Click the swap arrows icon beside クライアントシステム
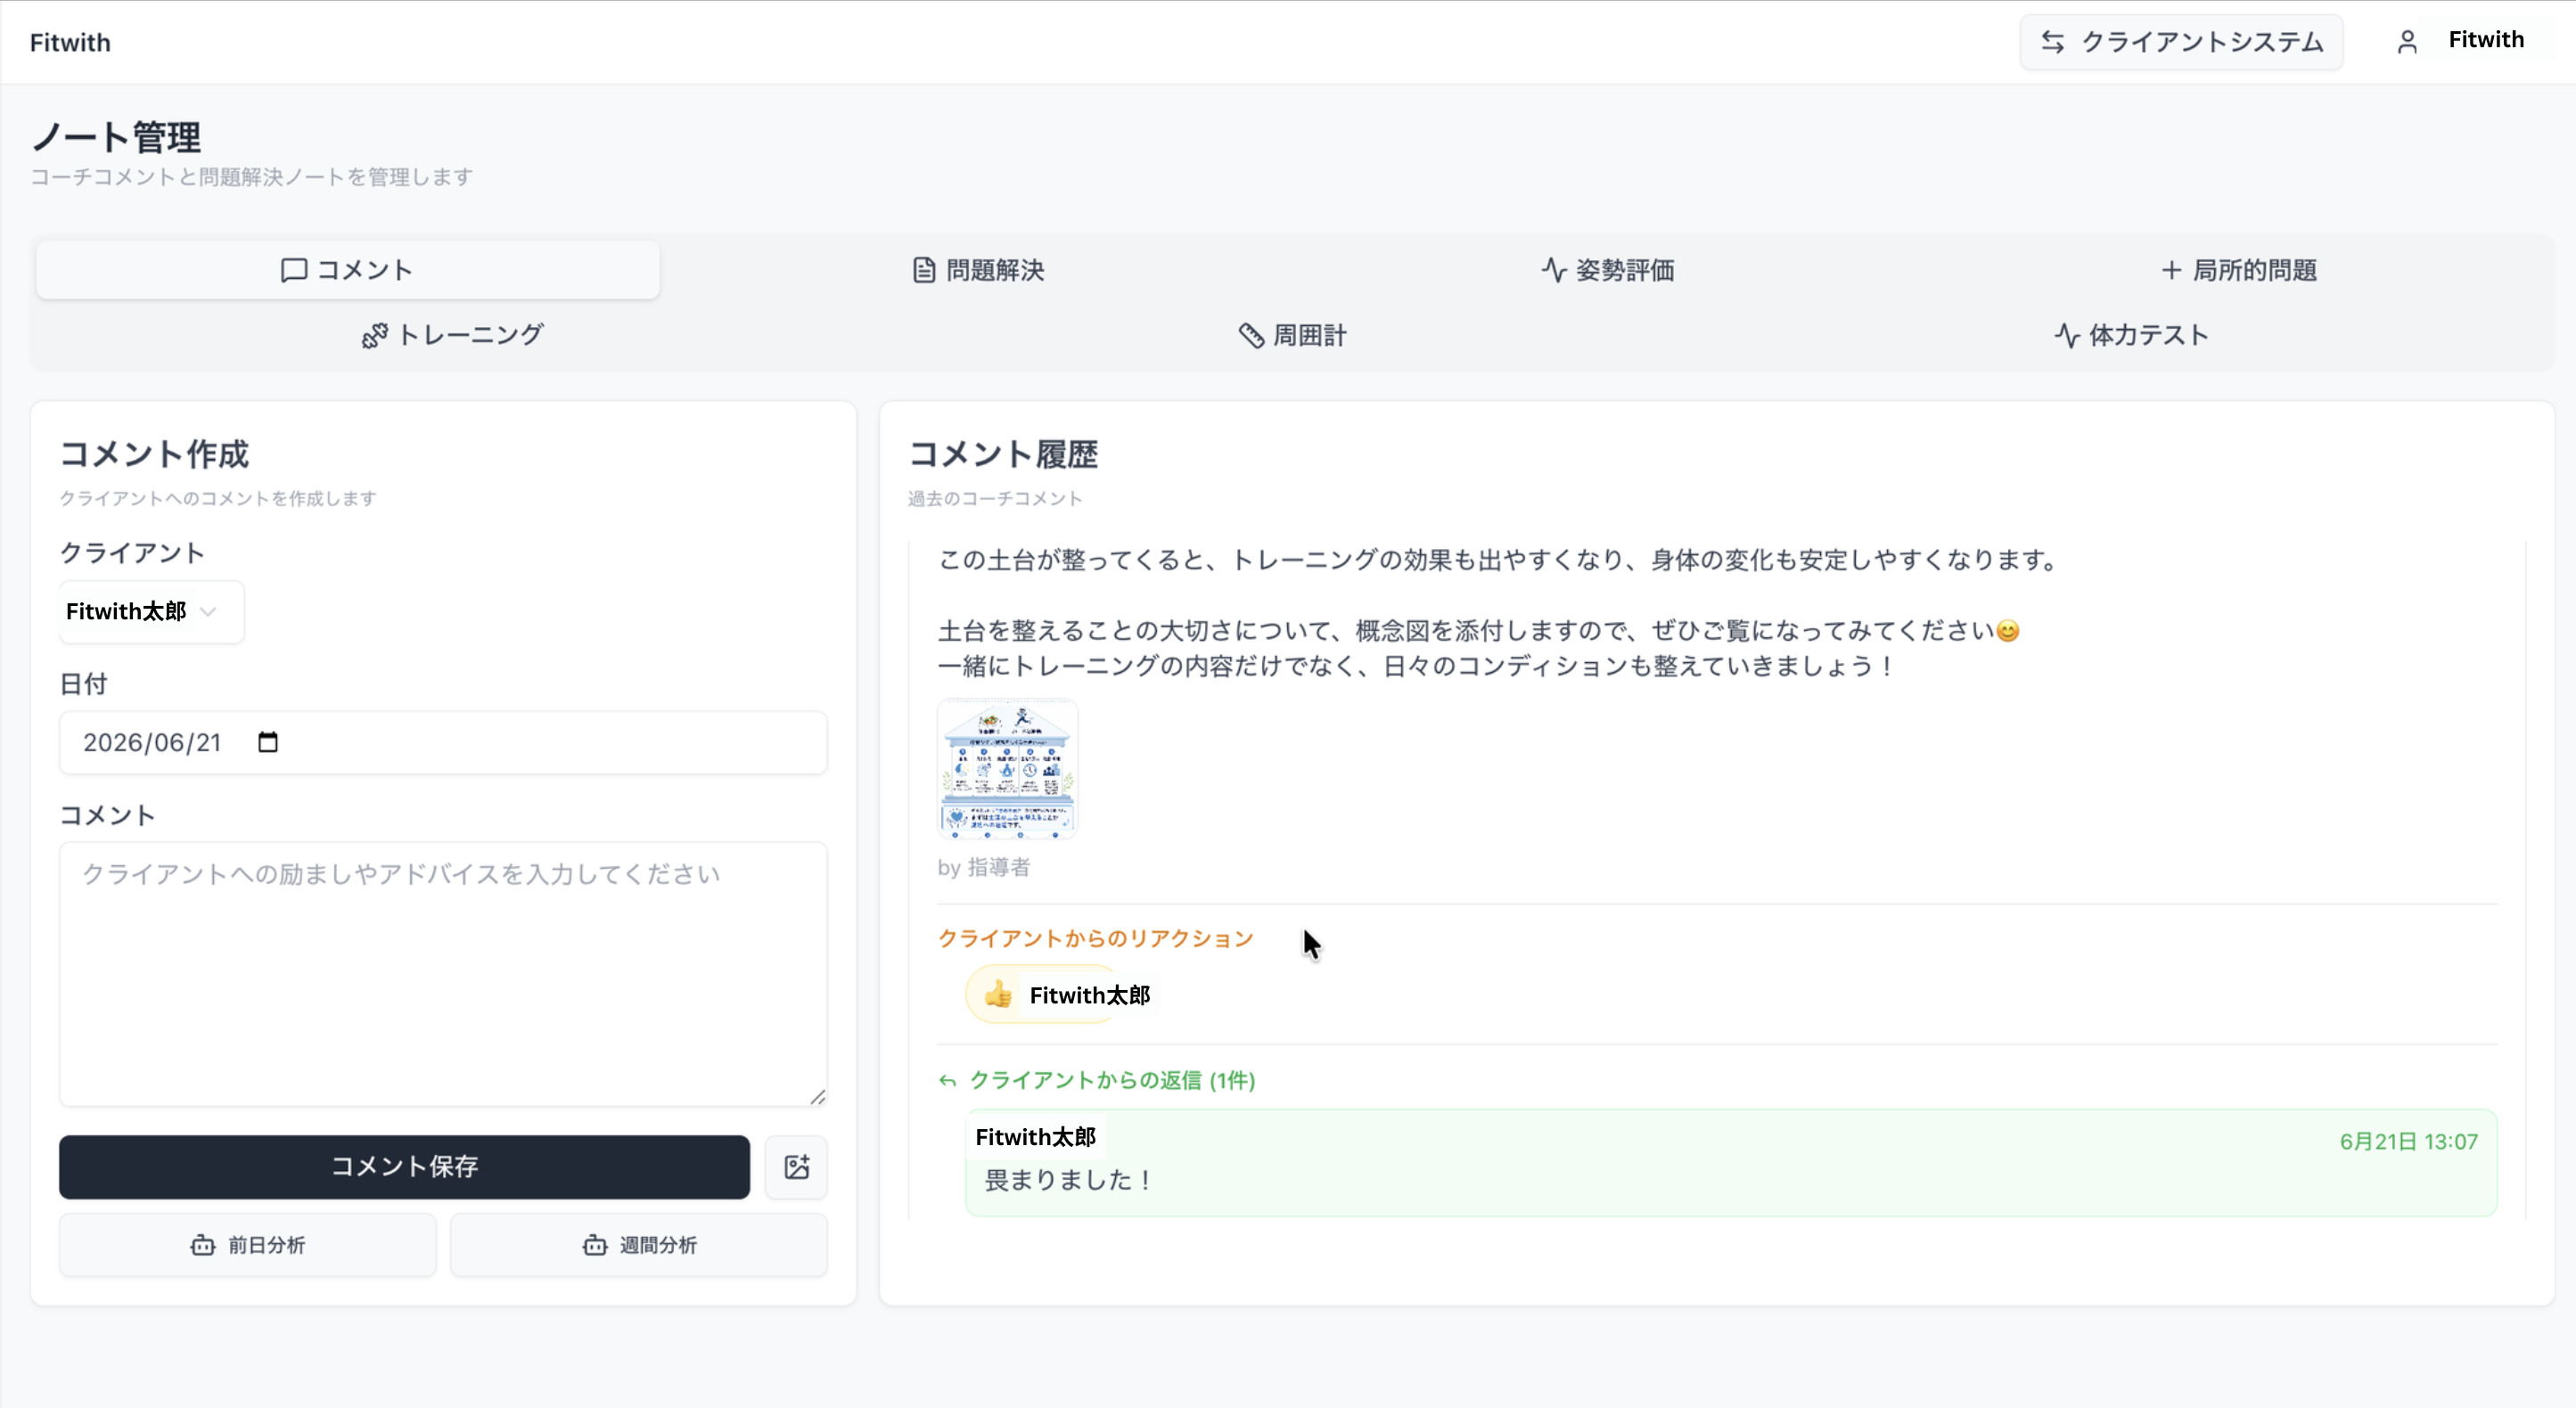This screenshot has width=2576, height=1408. 2053,42
